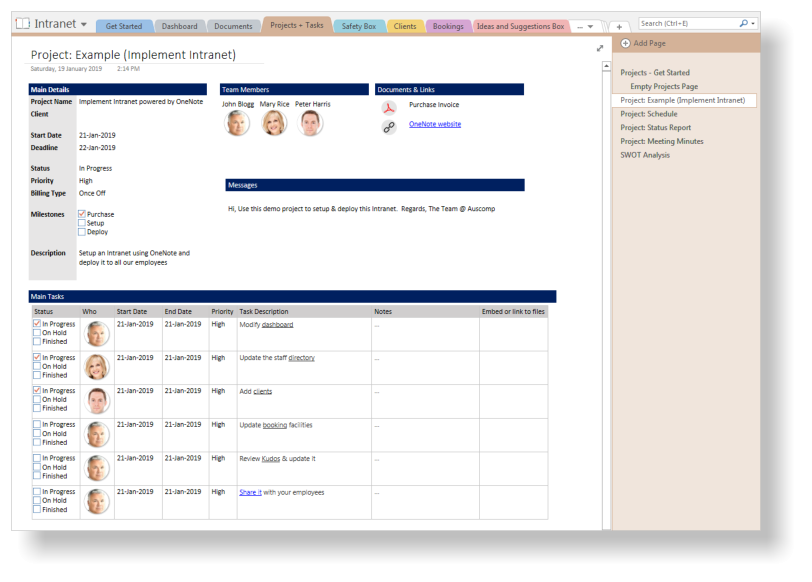The height and width of the screenshot is (582, 812).
Task: Open the Intranet notebook dropdown
Action: click(84, 25)
